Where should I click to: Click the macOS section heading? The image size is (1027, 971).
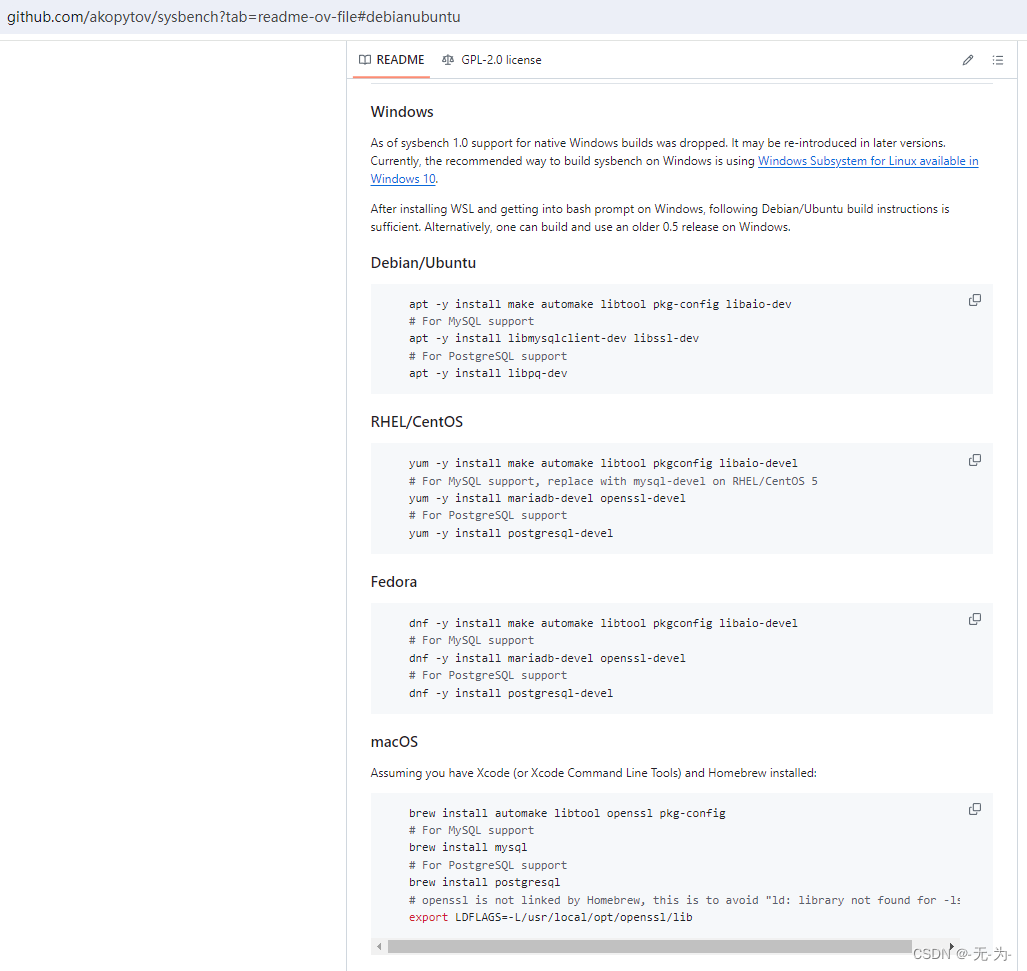393,742
